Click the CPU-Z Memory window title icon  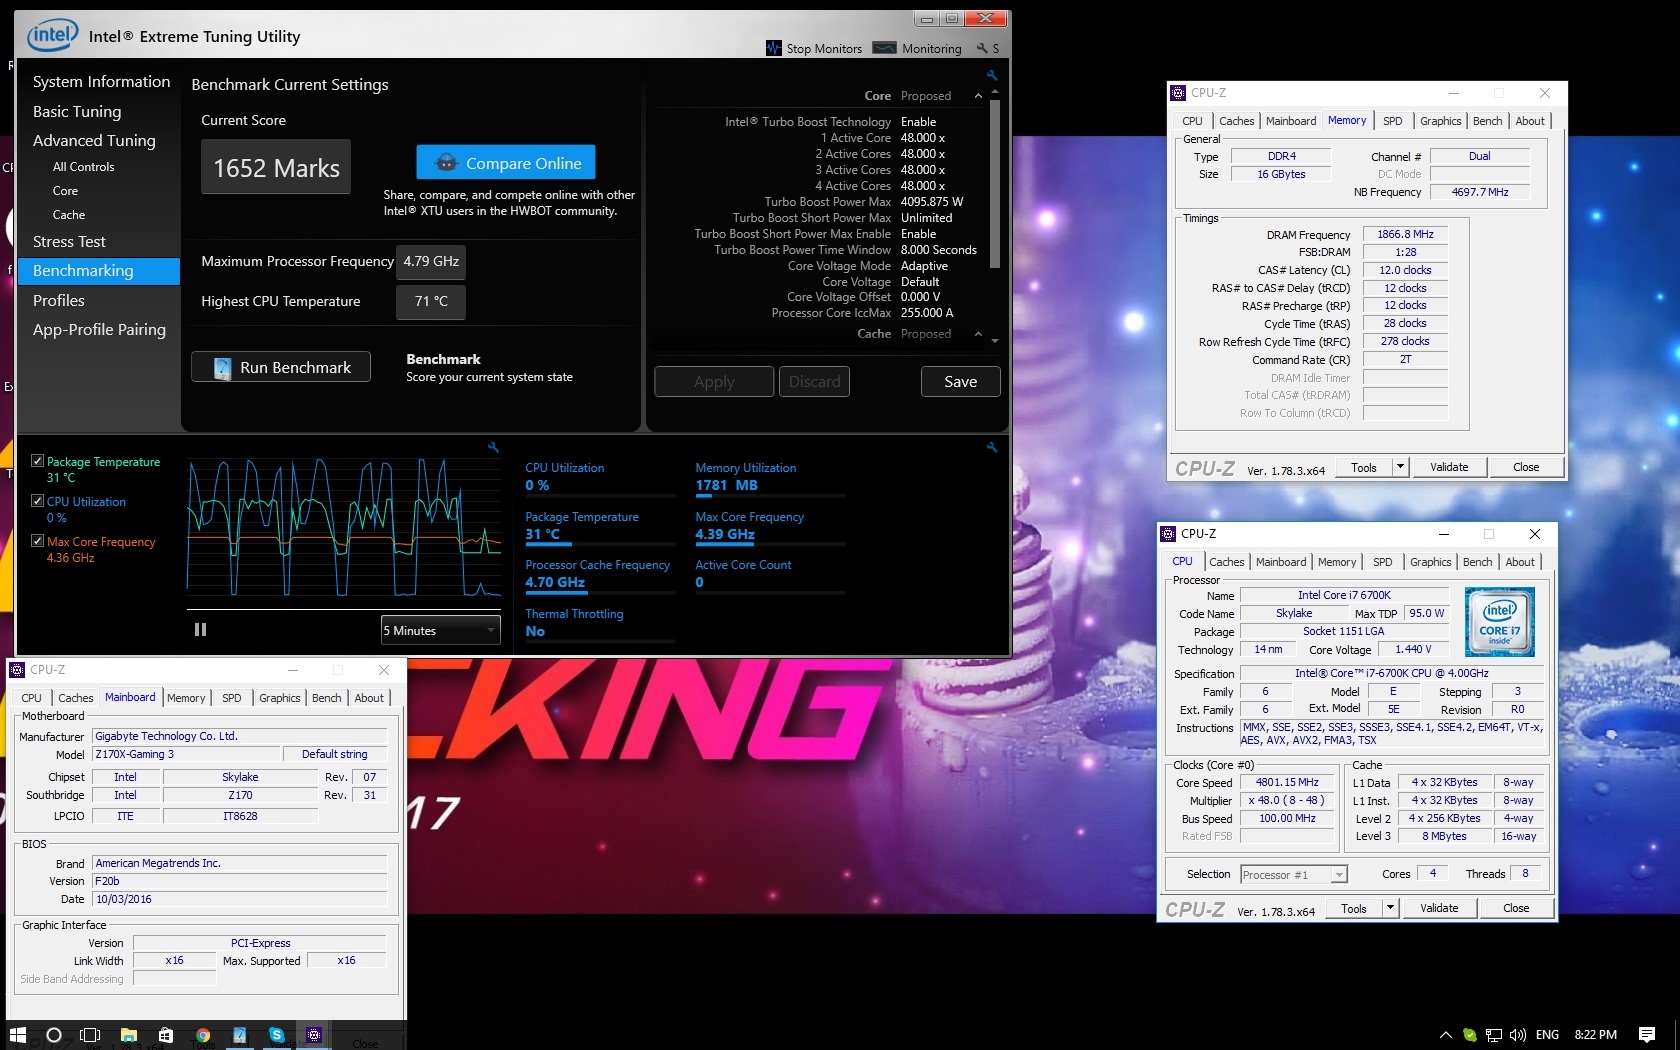click(x=1178, y=93)
